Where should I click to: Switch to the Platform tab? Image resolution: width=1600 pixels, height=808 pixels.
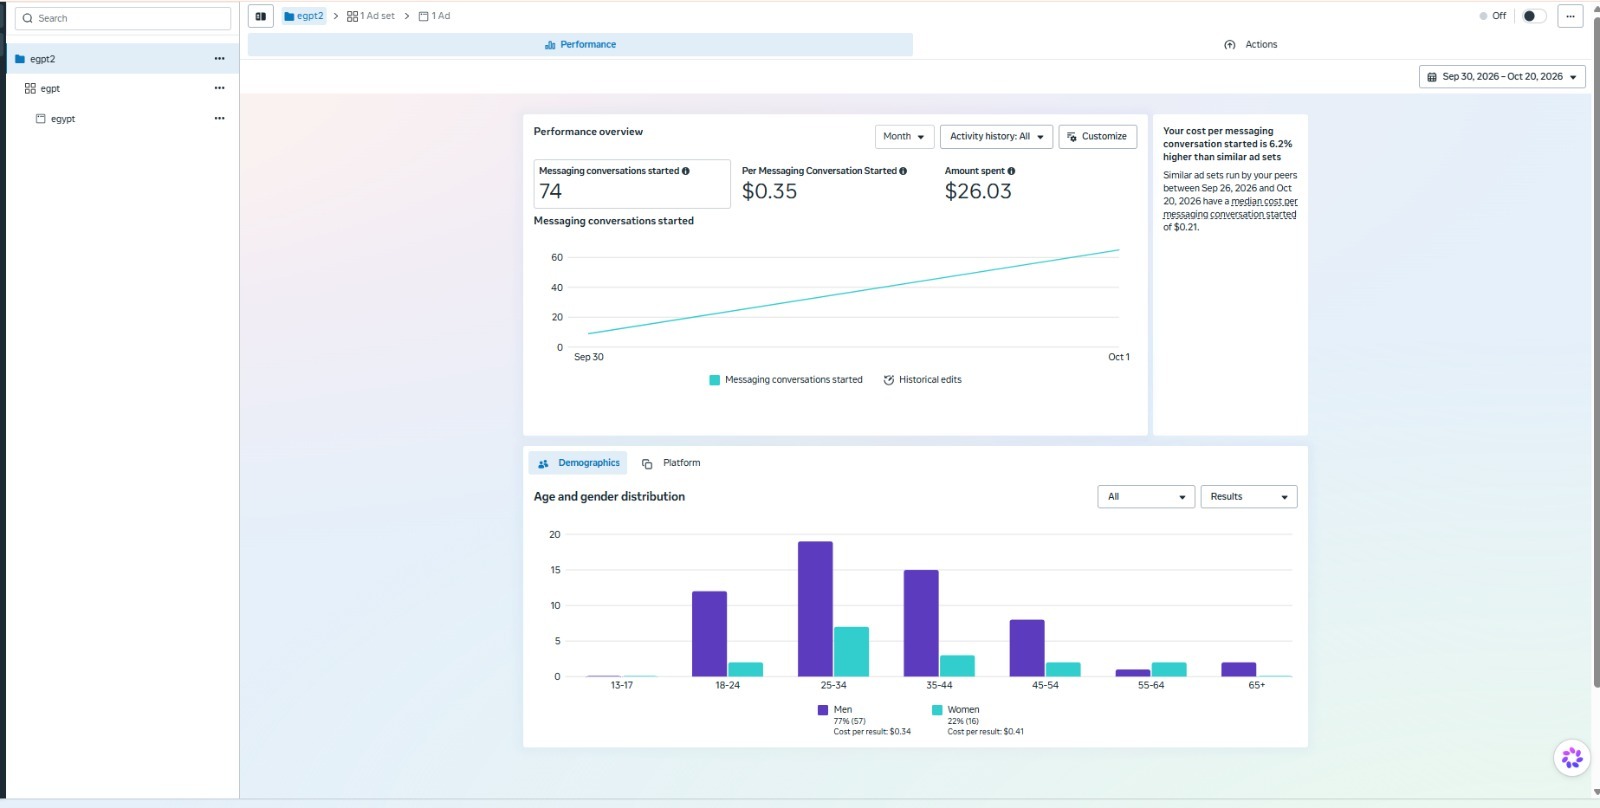[671, 463]
